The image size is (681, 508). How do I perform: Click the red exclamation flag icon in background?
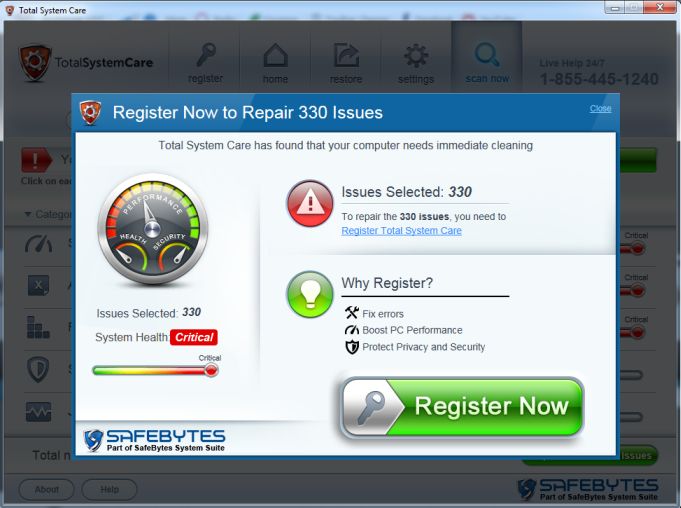click(36, 160)
